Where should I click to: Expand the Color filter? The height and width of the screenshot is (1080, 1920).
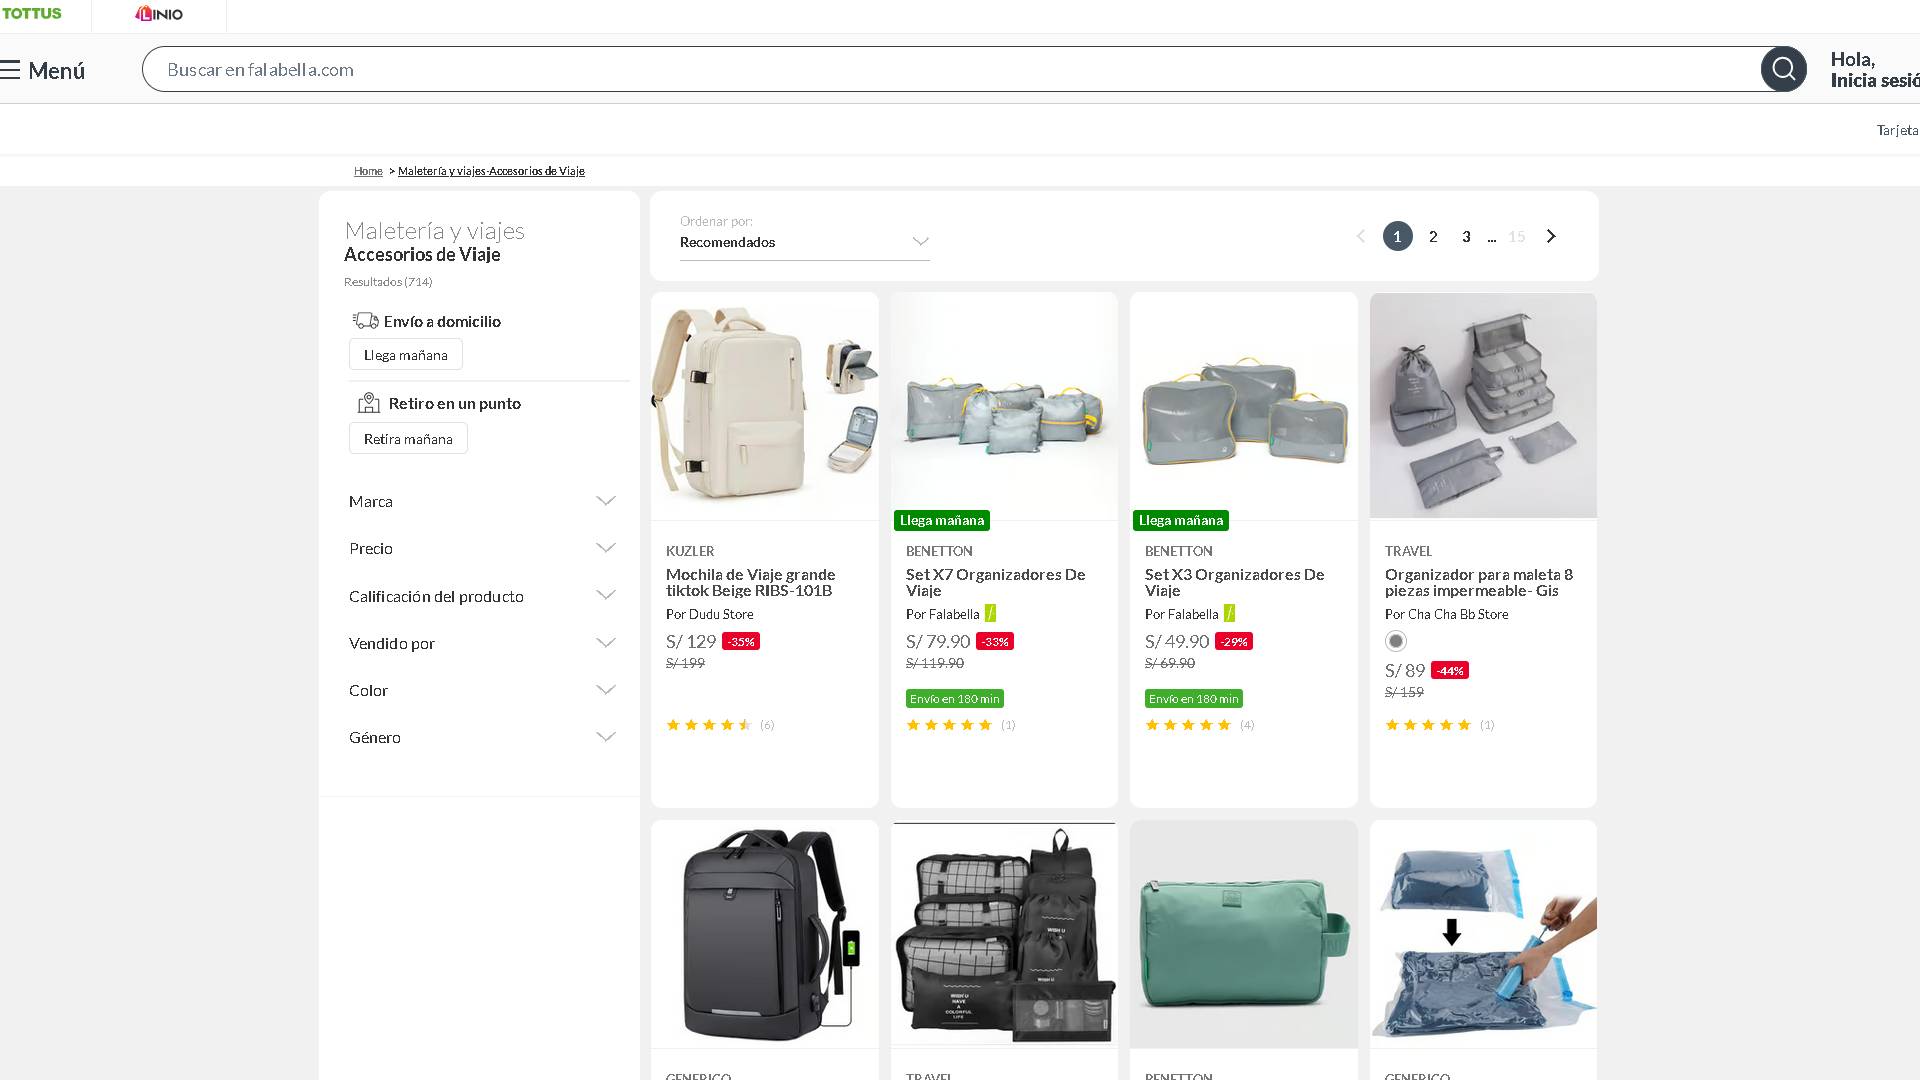[482, 690]
